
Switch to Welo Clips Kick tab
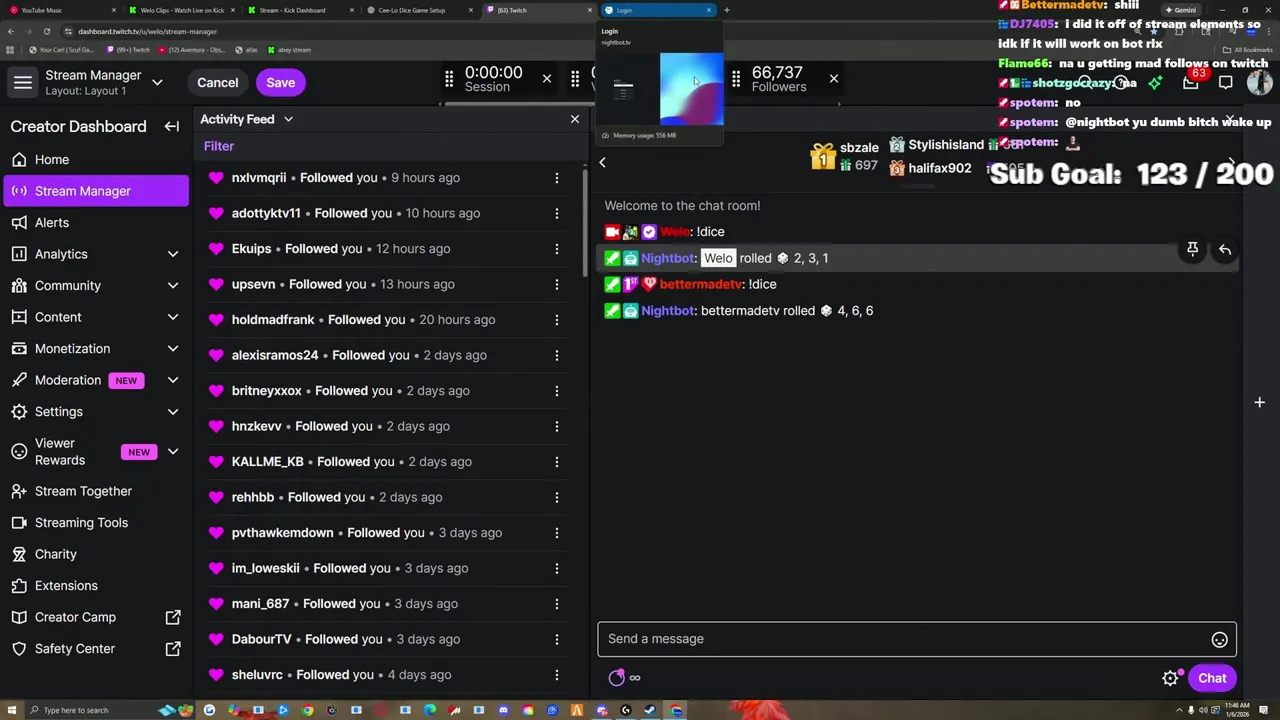click(183, 10)
